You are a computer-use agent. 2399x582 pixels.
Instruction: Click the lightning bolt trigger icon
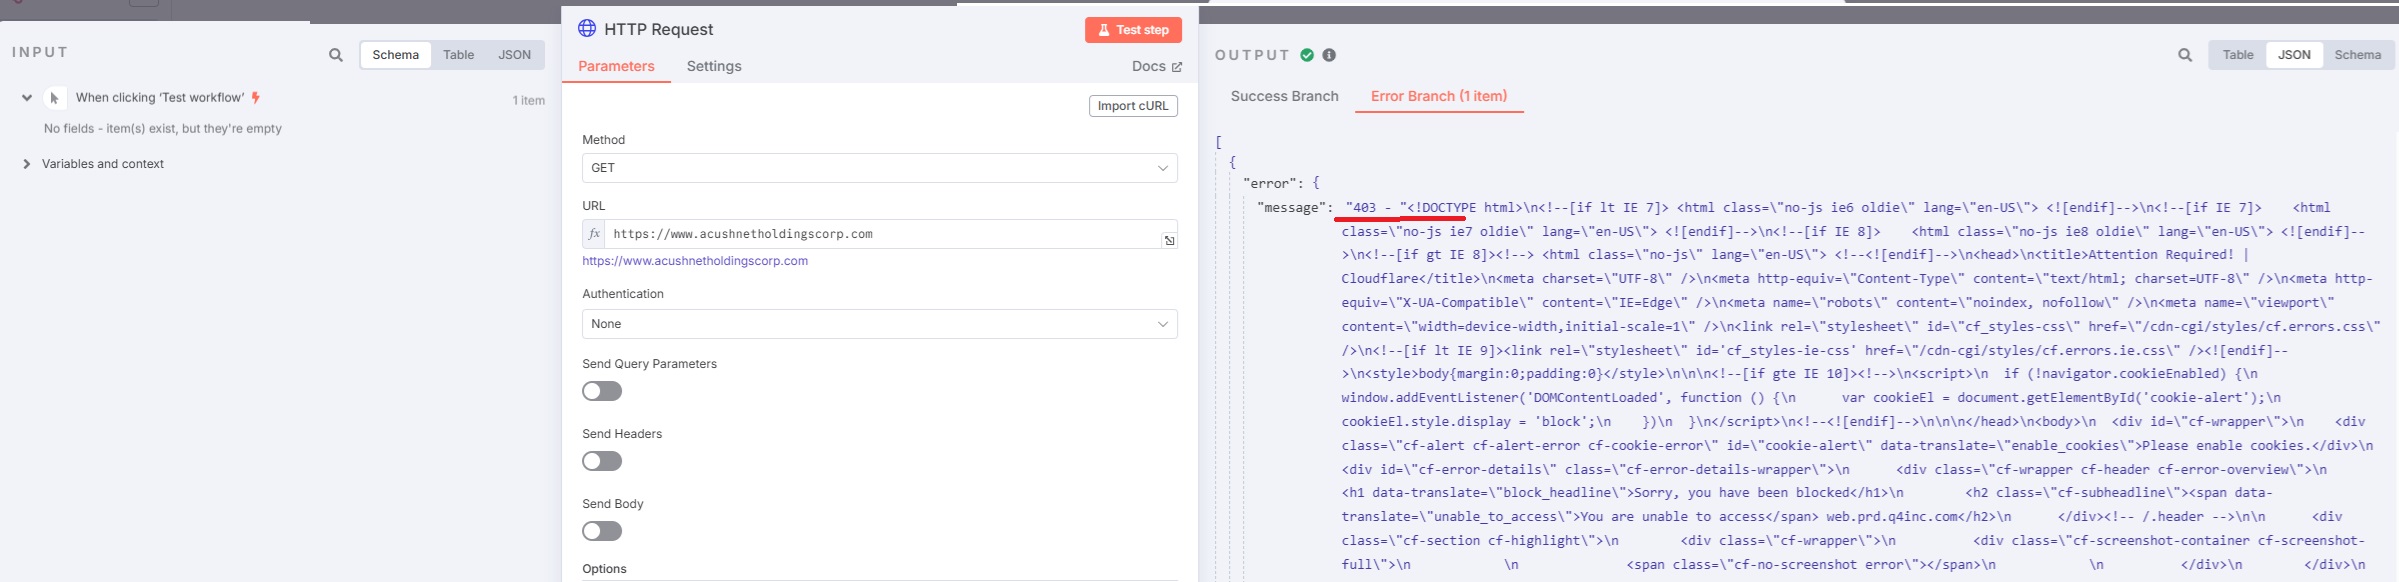[x=256, y=97]
